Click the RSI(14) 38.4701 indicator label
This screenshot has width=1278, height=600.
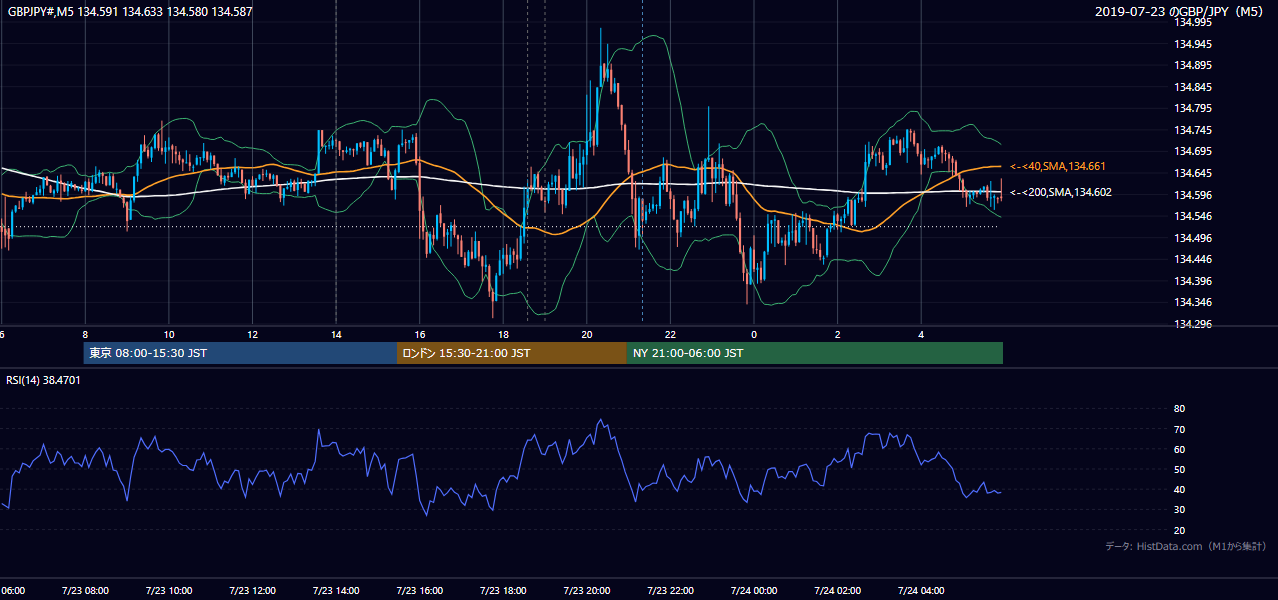(44, 380)
